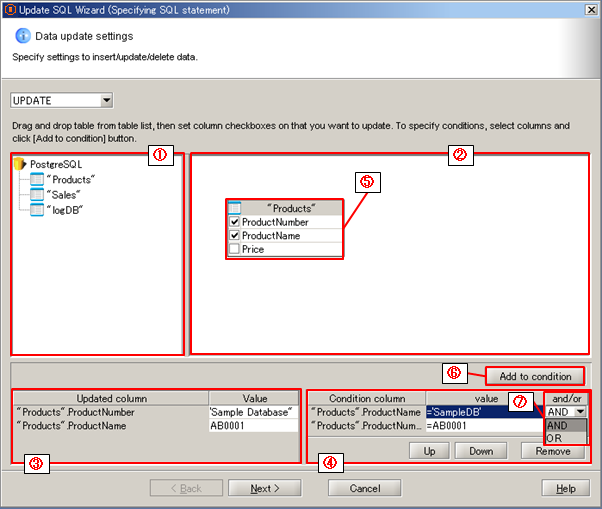Uncheck the ProductName column checkbox
602x509 pixels.
pyautogui.click(x=234, y=236)
